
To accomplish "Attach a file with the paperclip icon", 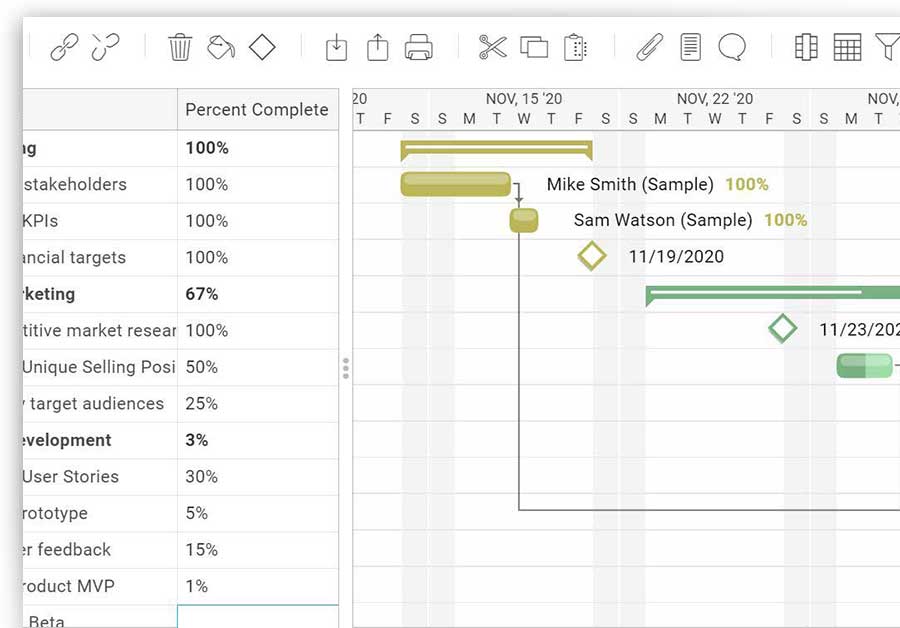I will [x=649, y=47].
